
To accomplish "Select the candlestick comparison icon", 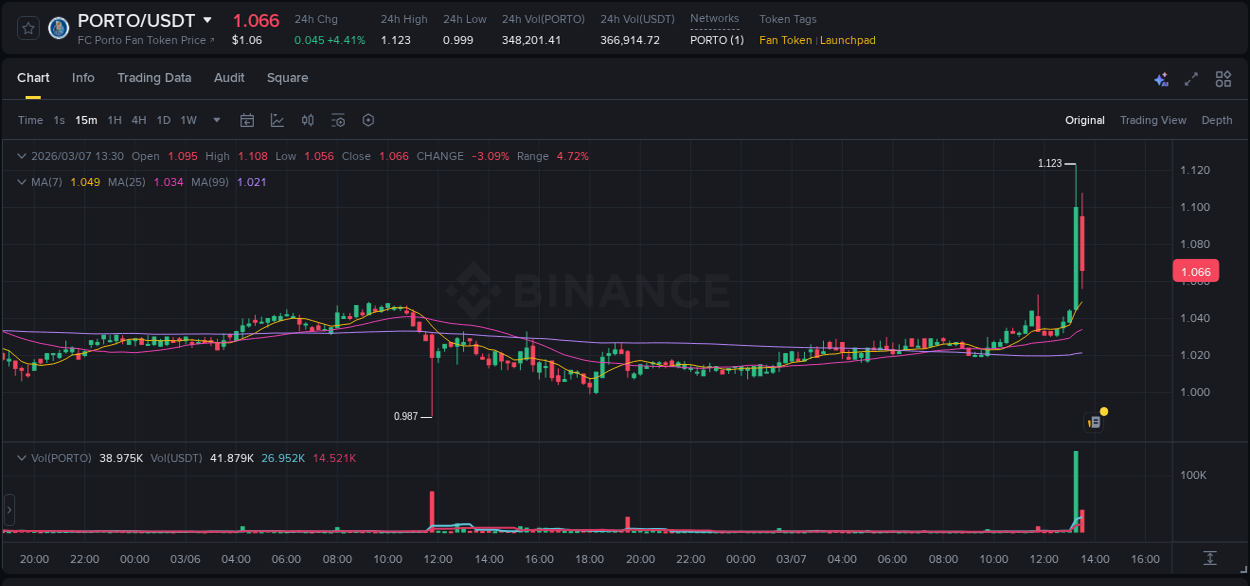I will [308, 120].
